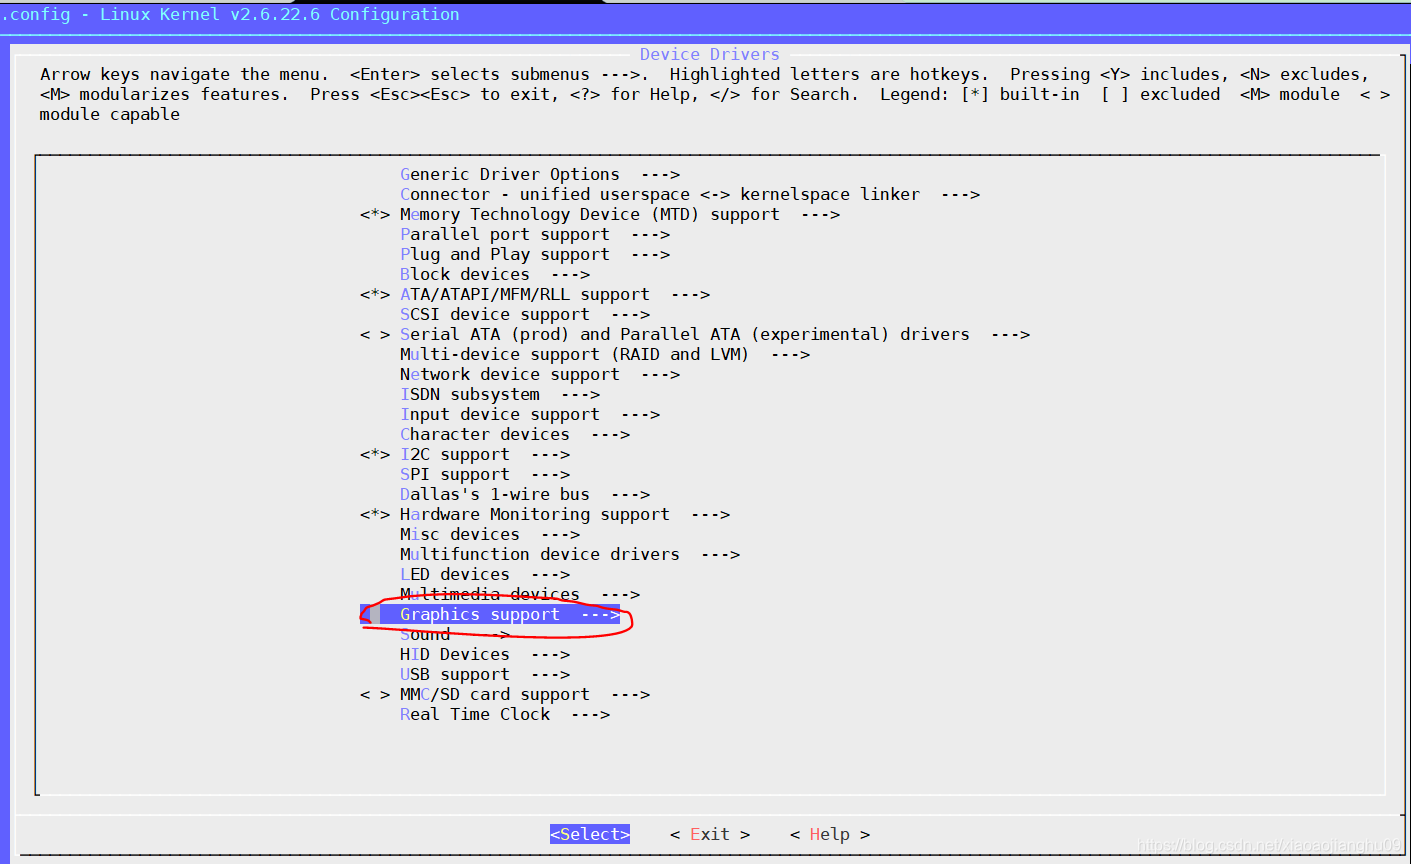Open Parallel port support submenu

(x=535, y=234)
